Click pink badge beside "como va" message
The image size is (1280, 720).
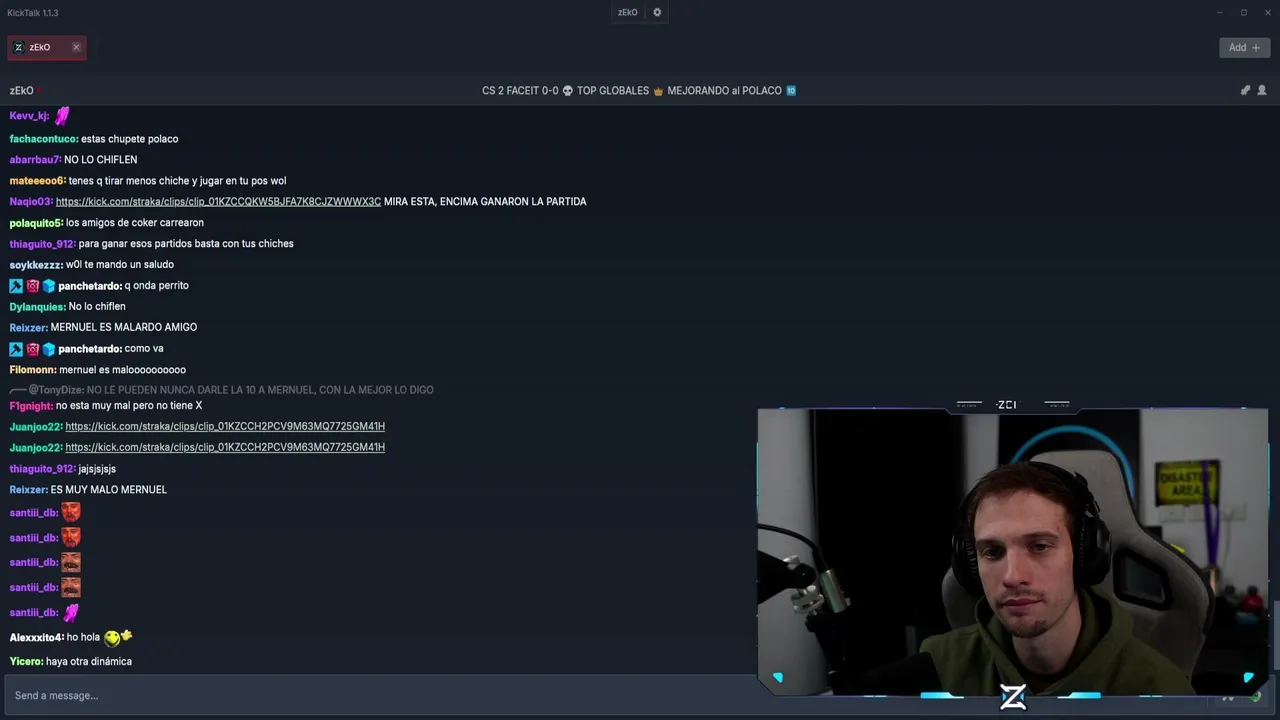(x=32, y=349)
